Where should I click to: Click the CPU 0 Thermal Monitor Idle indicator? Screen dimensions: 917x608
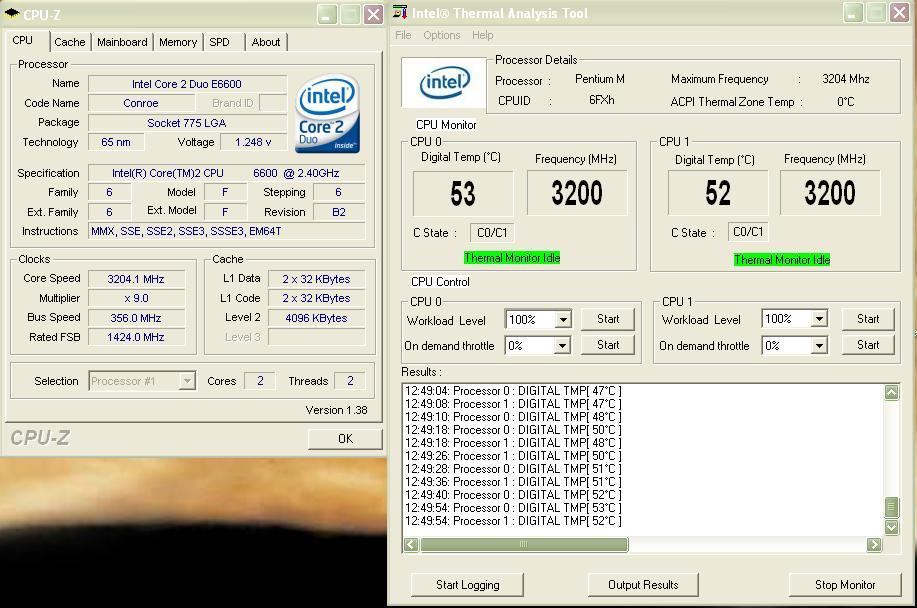coord(512,258)
